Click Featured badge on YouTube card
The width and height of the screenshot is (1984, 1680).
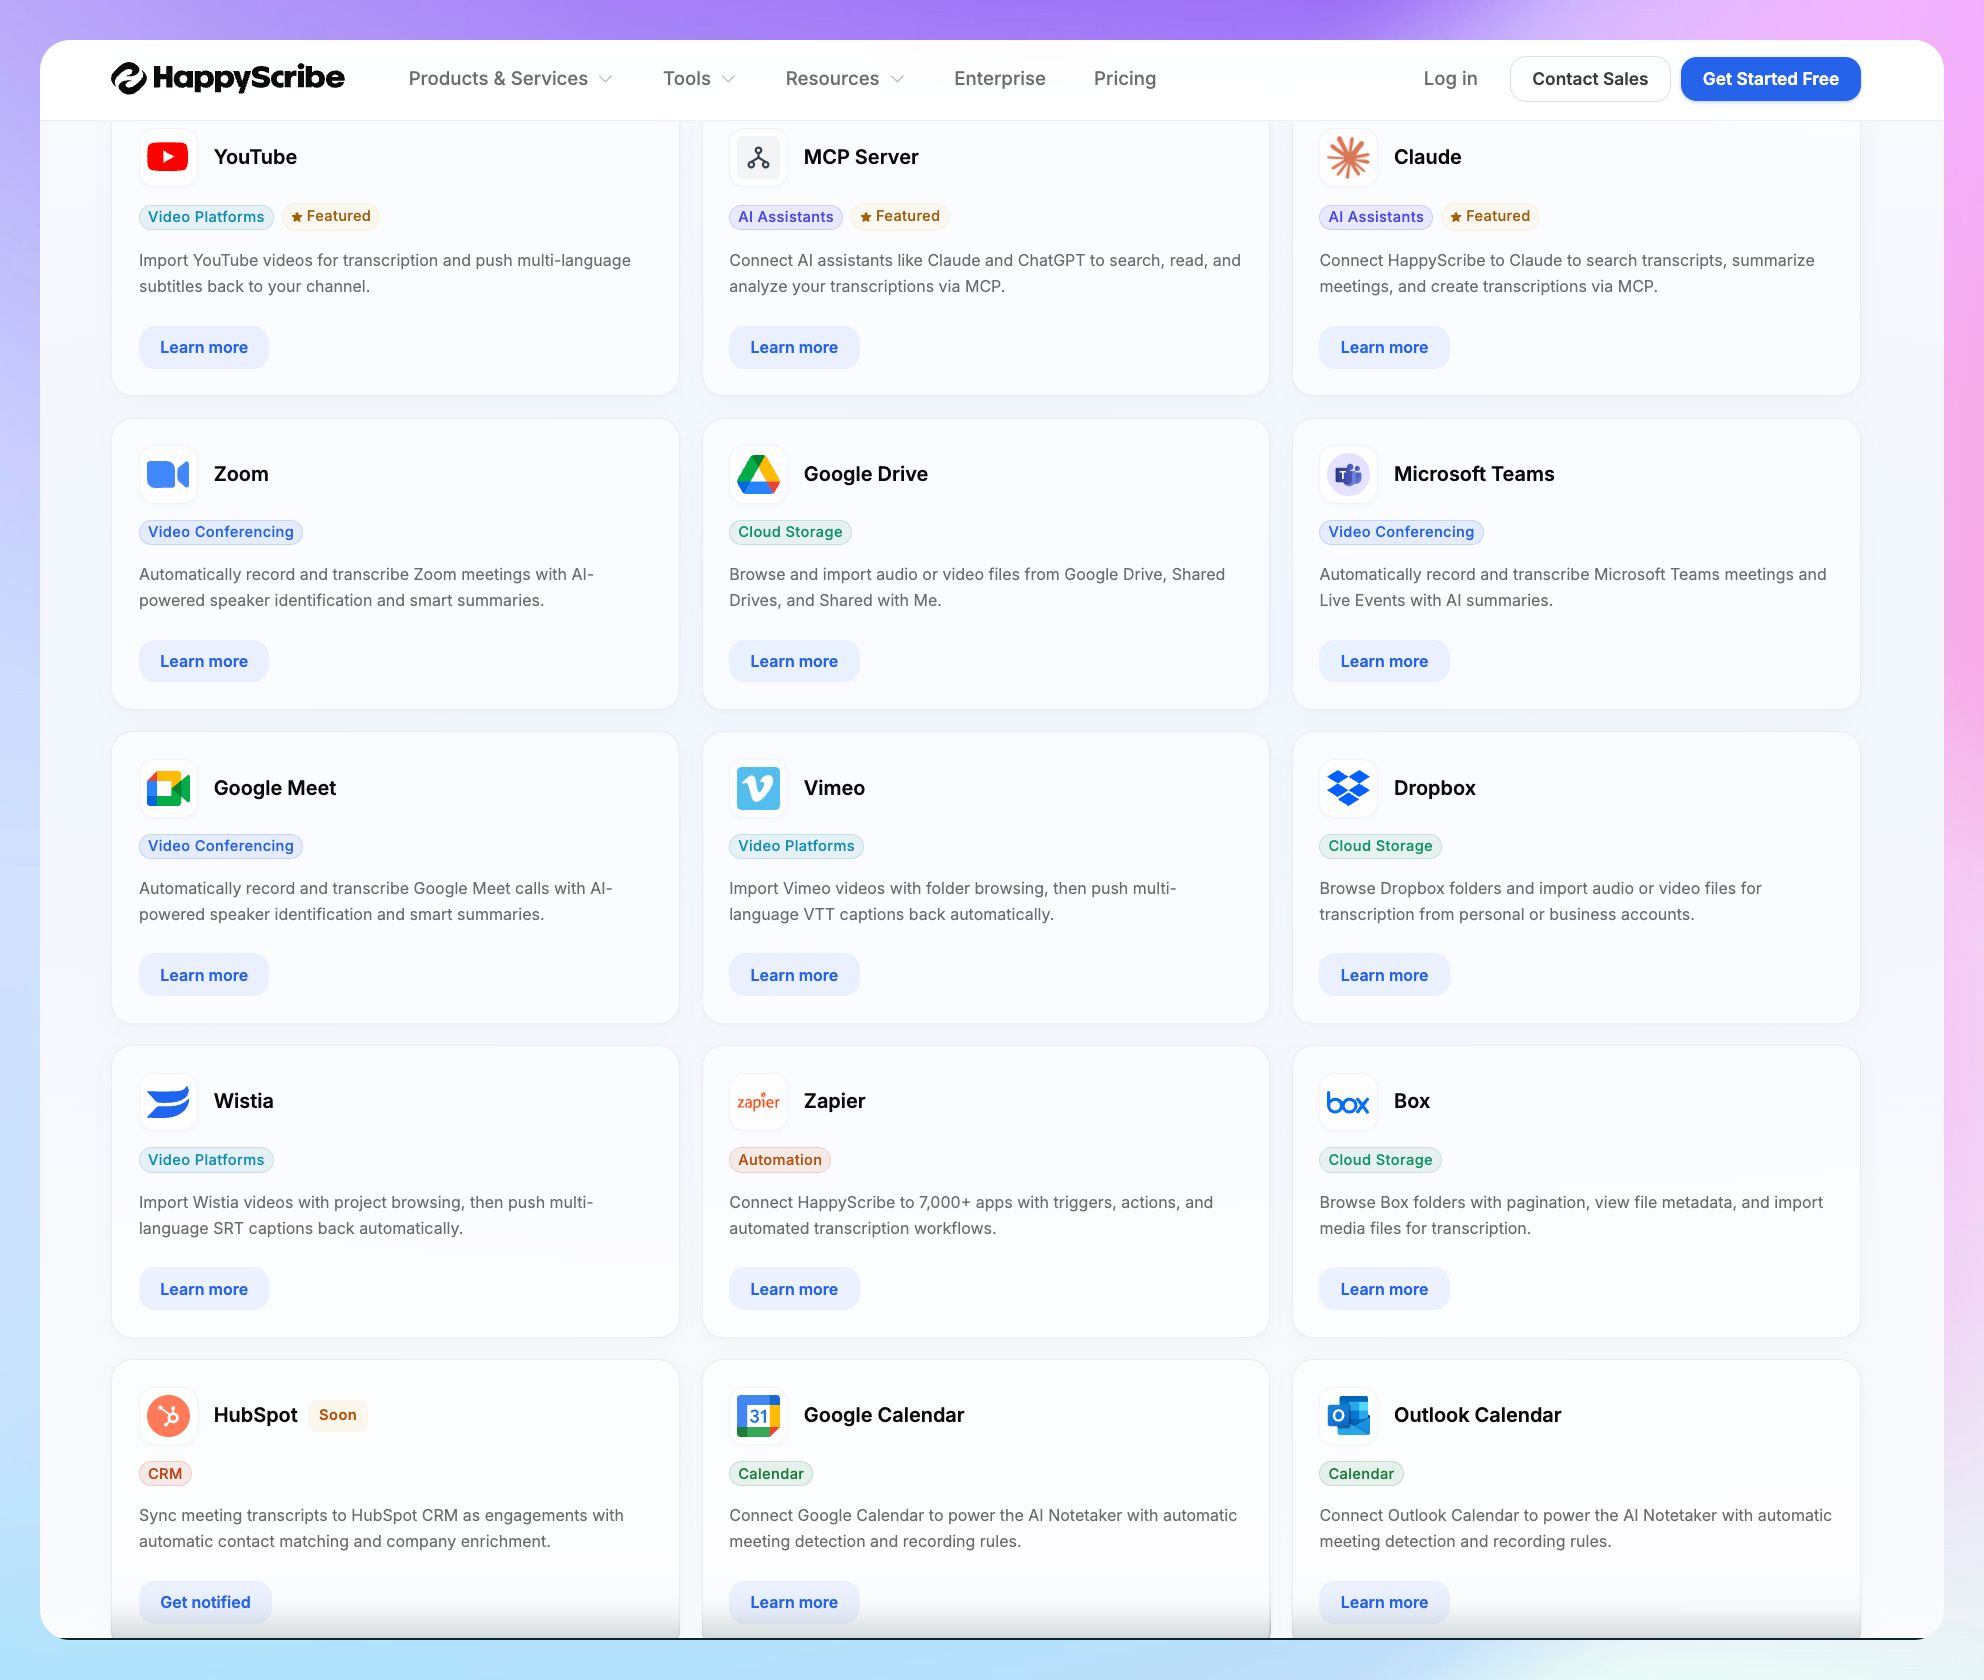coord(331,216)
